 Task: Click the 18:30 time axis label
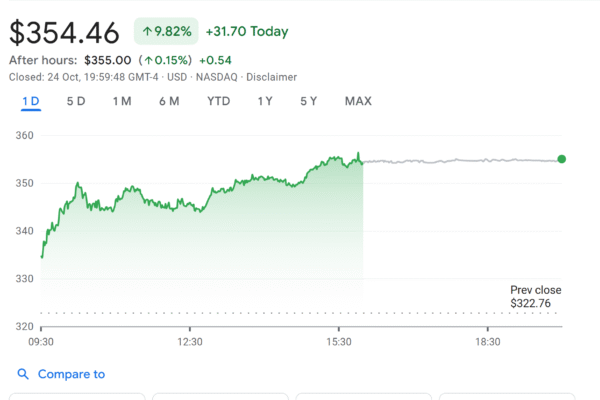point(487,341)
